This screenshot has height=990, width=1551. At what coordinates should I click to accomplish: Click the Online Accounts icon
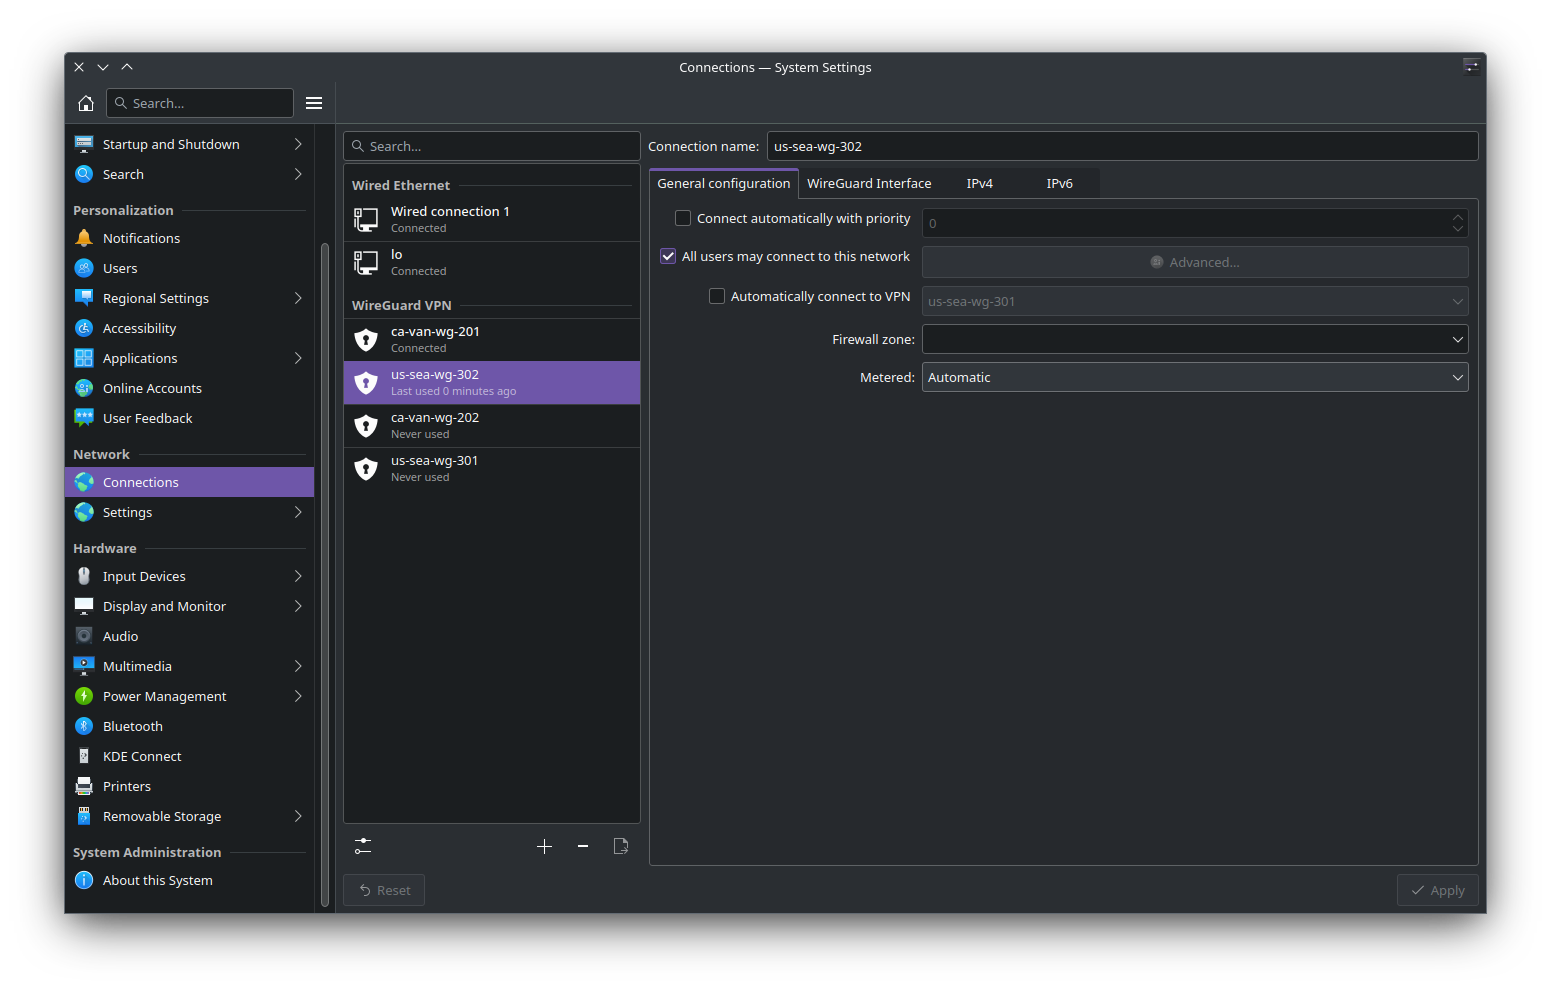(x=84, y=388)
